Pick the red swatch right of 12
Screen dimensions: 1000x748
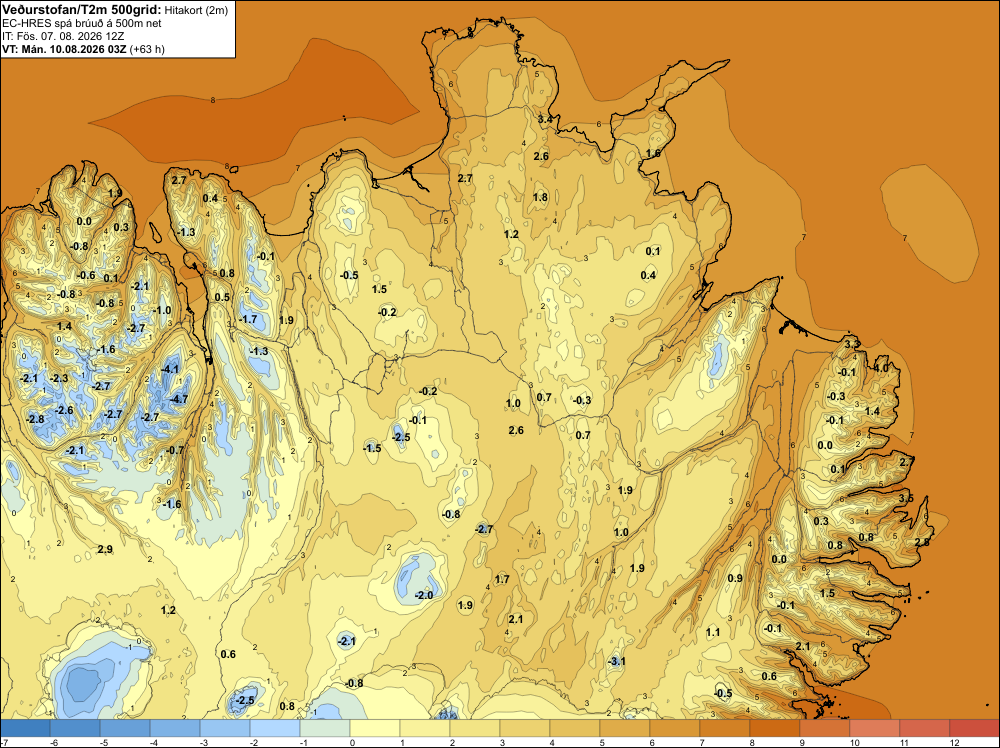(974, 728)
